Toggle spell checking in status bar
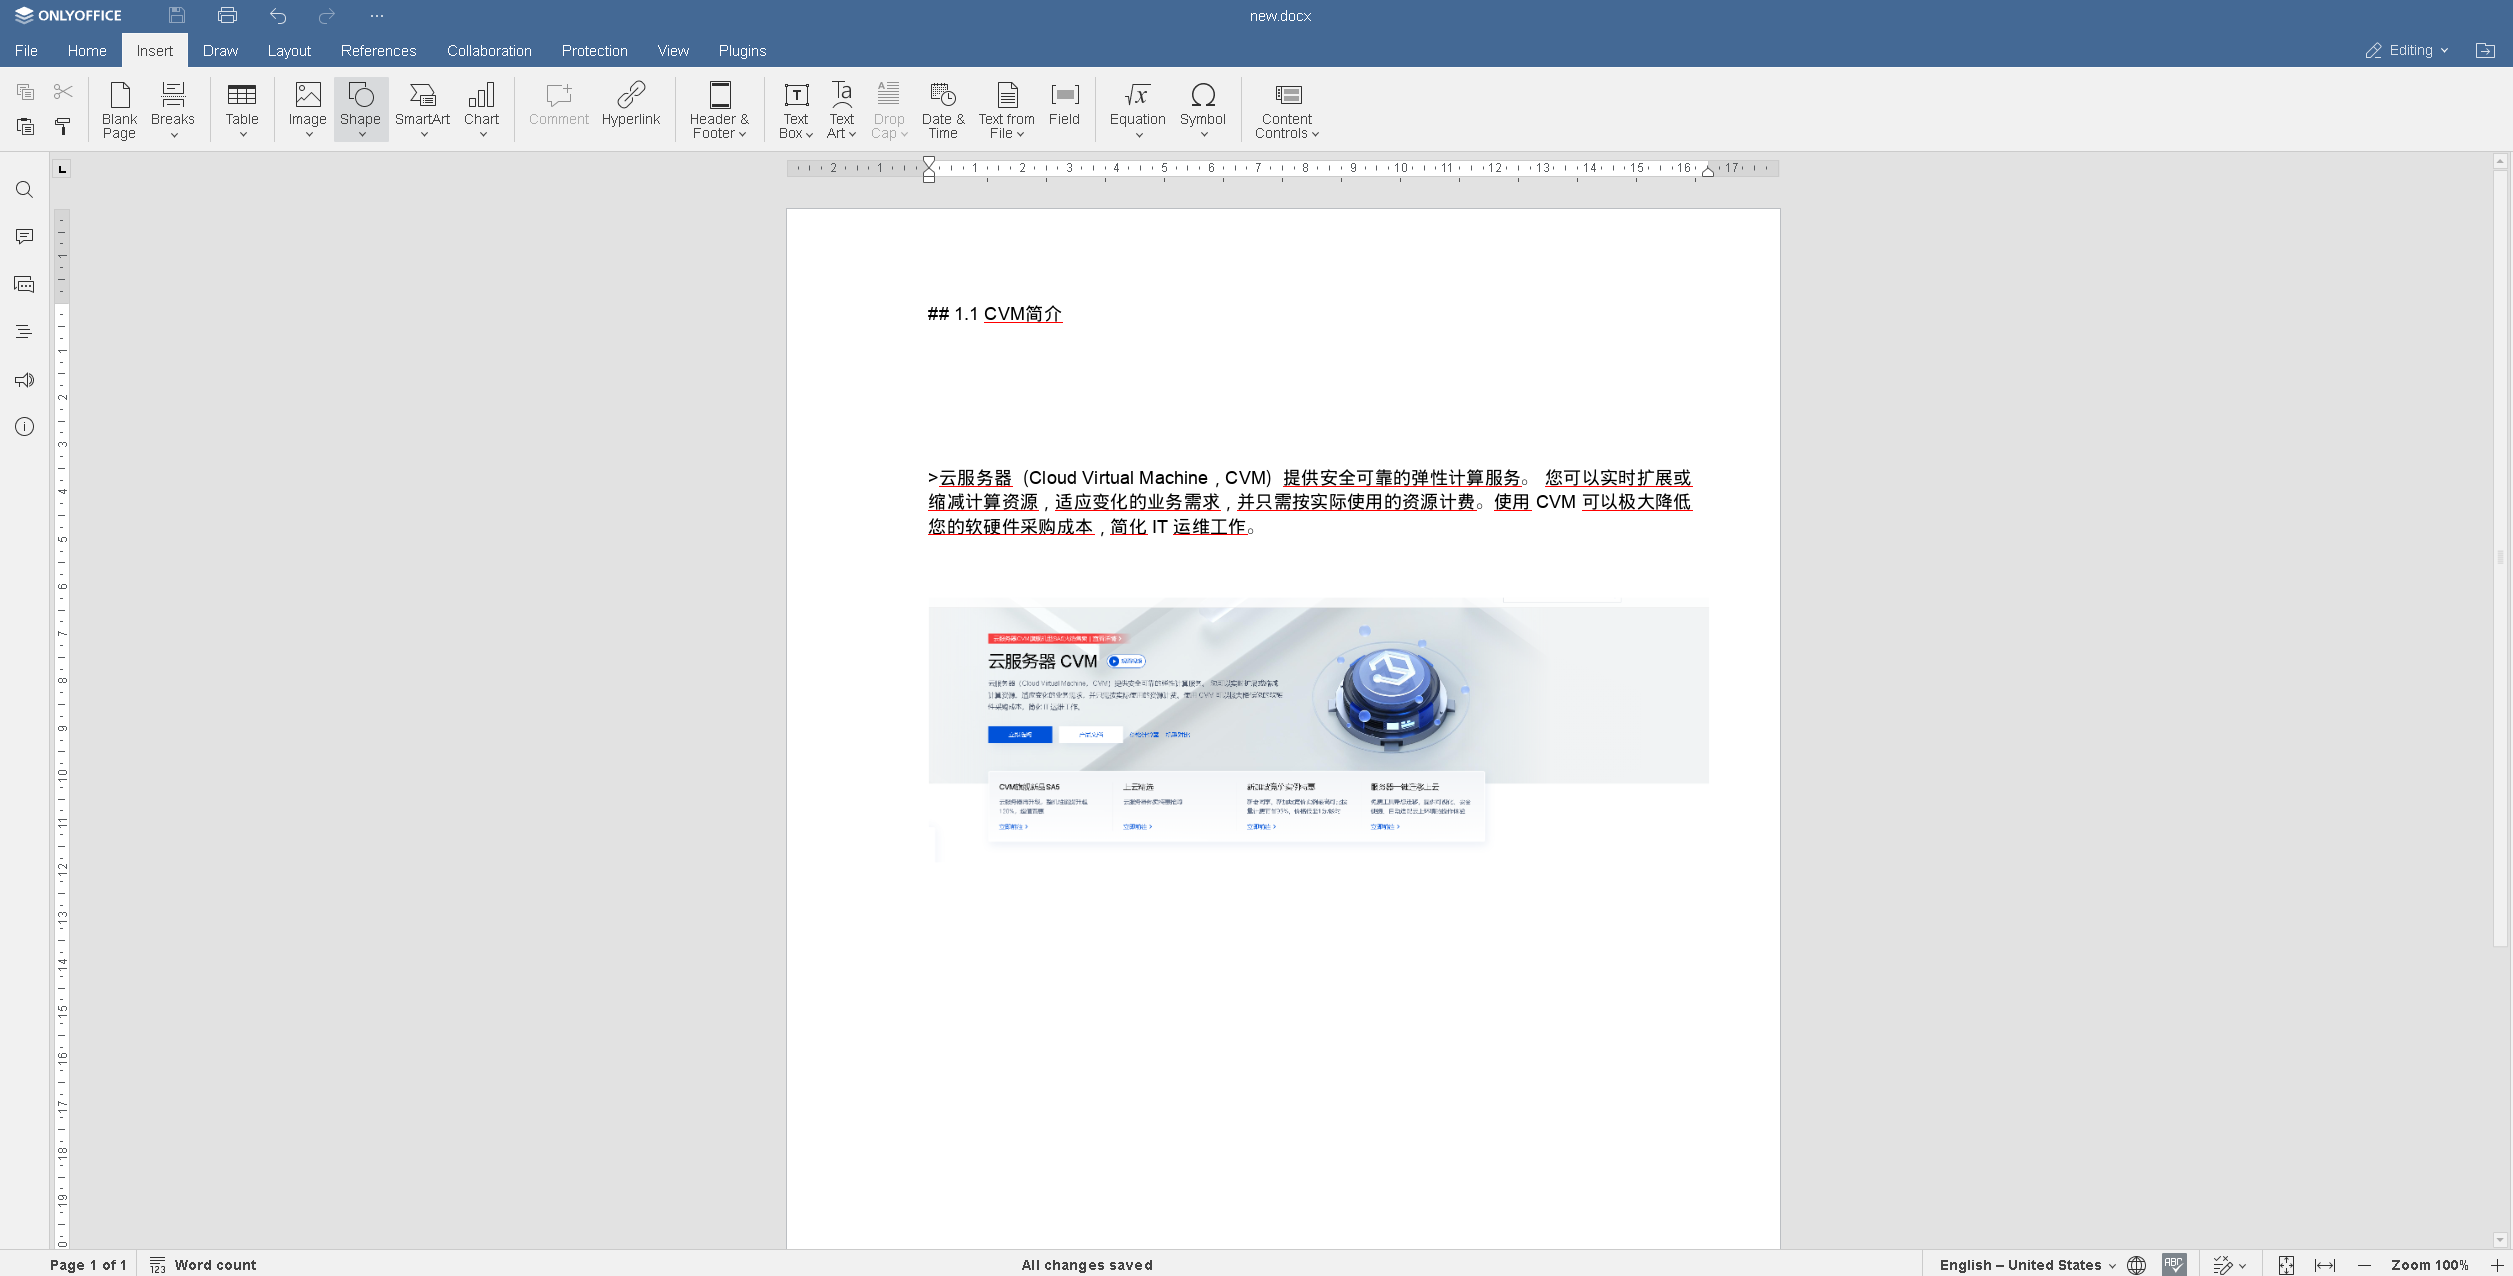Screen dimensions: 2513x1276 click(x=2173, y=1265)
